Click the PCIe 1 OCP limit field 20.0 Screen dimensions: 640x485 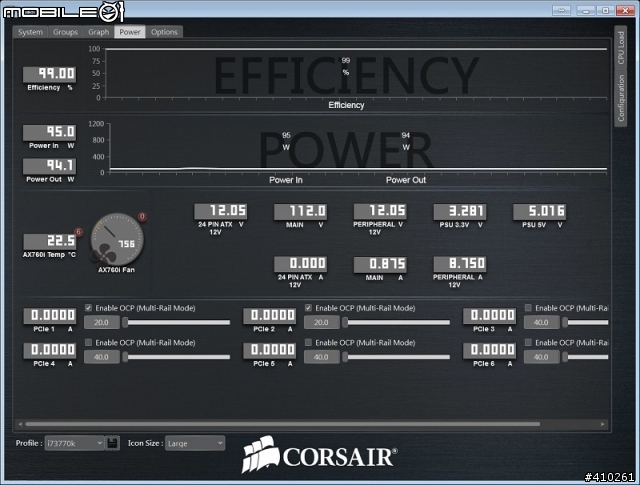102,323
